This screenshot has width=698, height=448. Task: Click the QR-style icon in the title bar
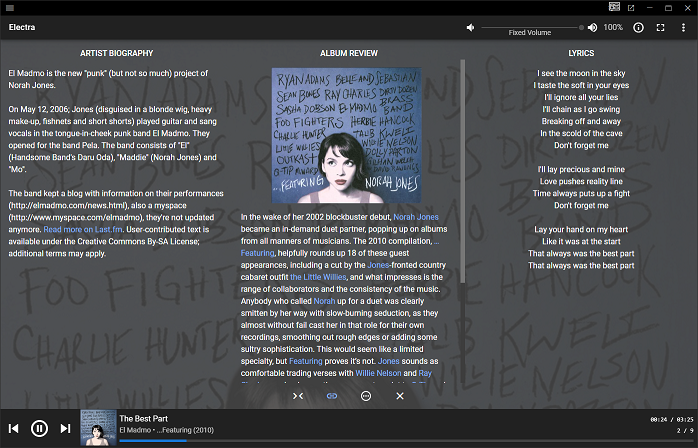pos(614,7)
